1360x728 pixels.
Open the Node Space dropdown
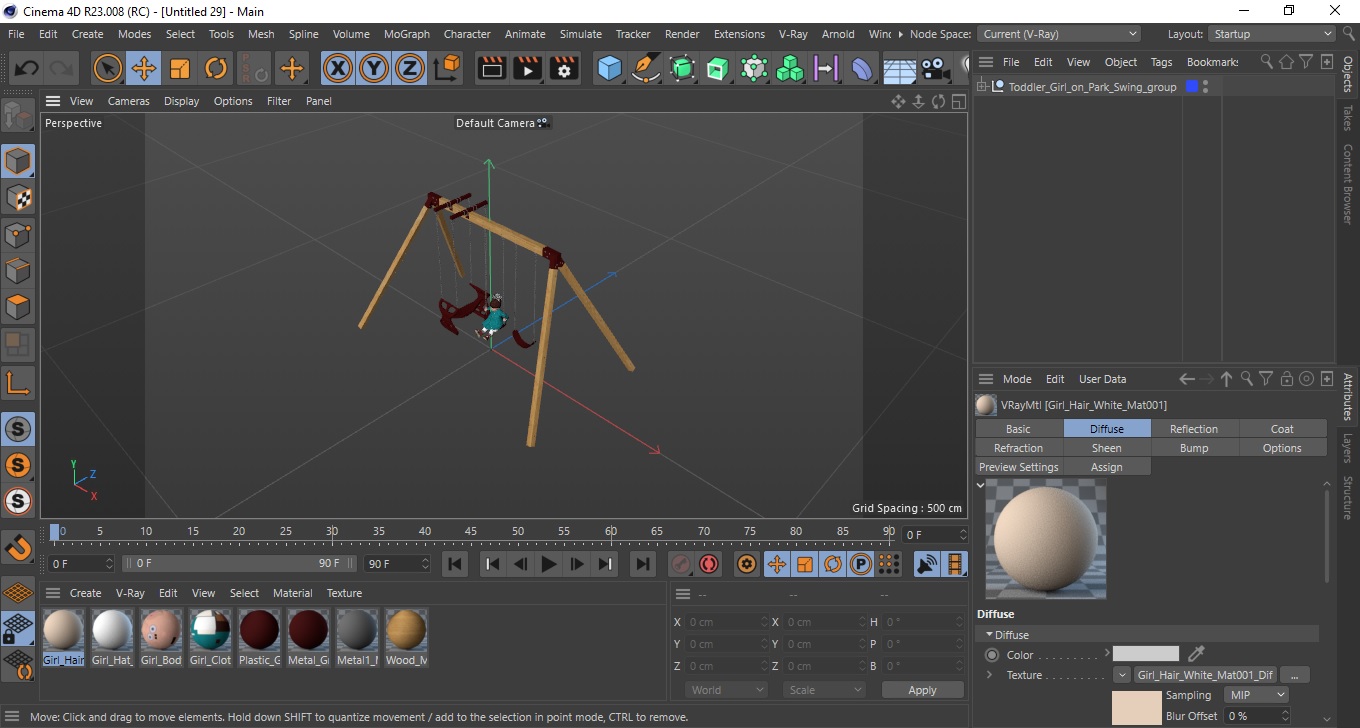pos(1059,34)
